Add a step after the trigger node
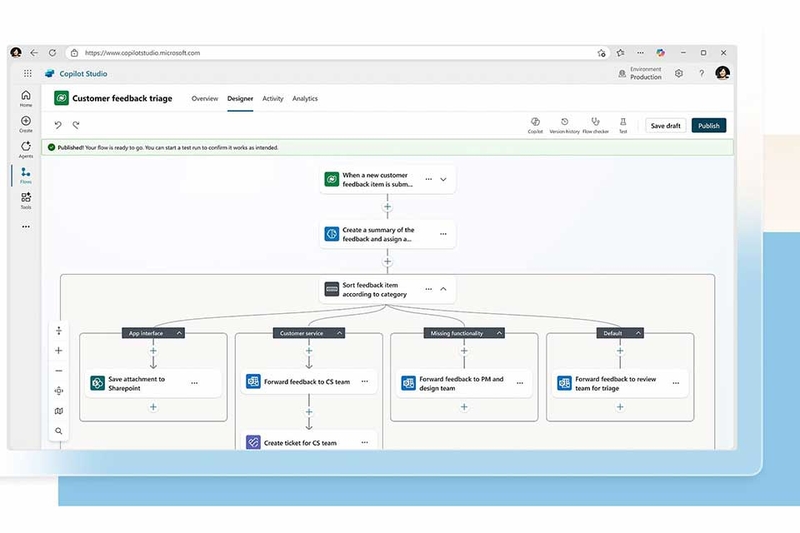The width and height of the screenshot is (800, 533). pos(387,207)
